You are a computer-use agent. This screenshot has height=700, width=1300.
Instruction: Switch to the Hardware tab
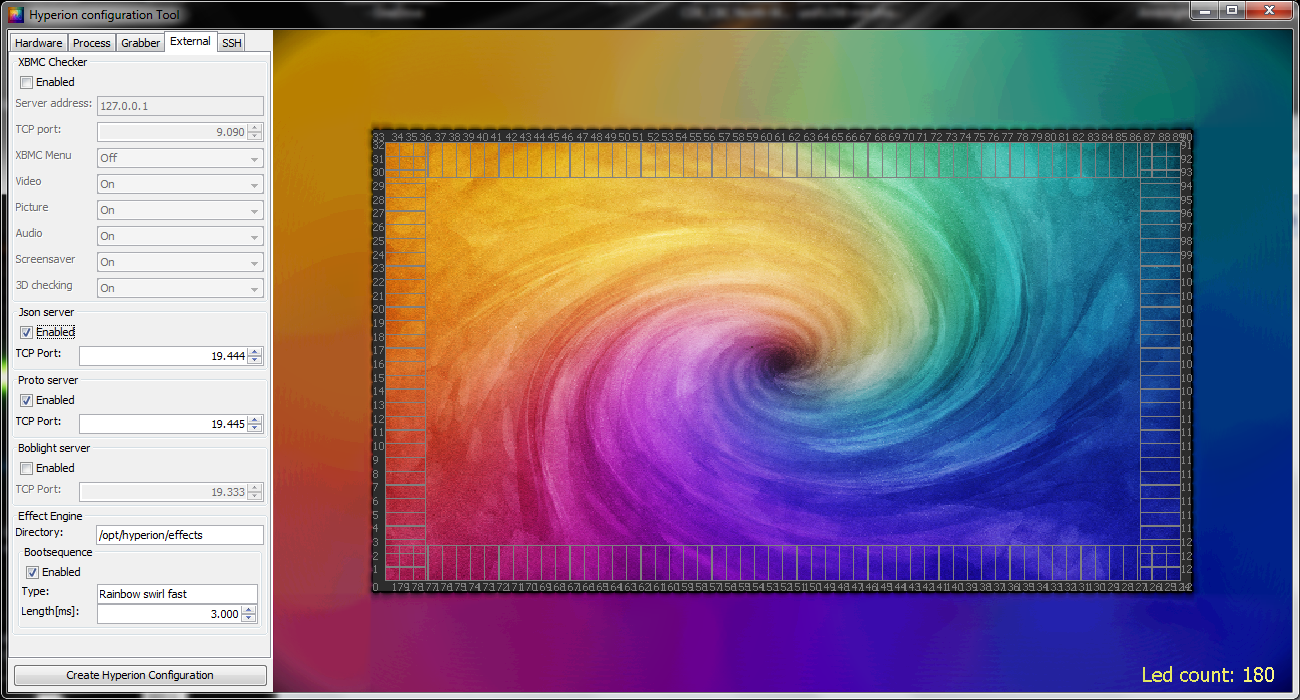[39, 43]
